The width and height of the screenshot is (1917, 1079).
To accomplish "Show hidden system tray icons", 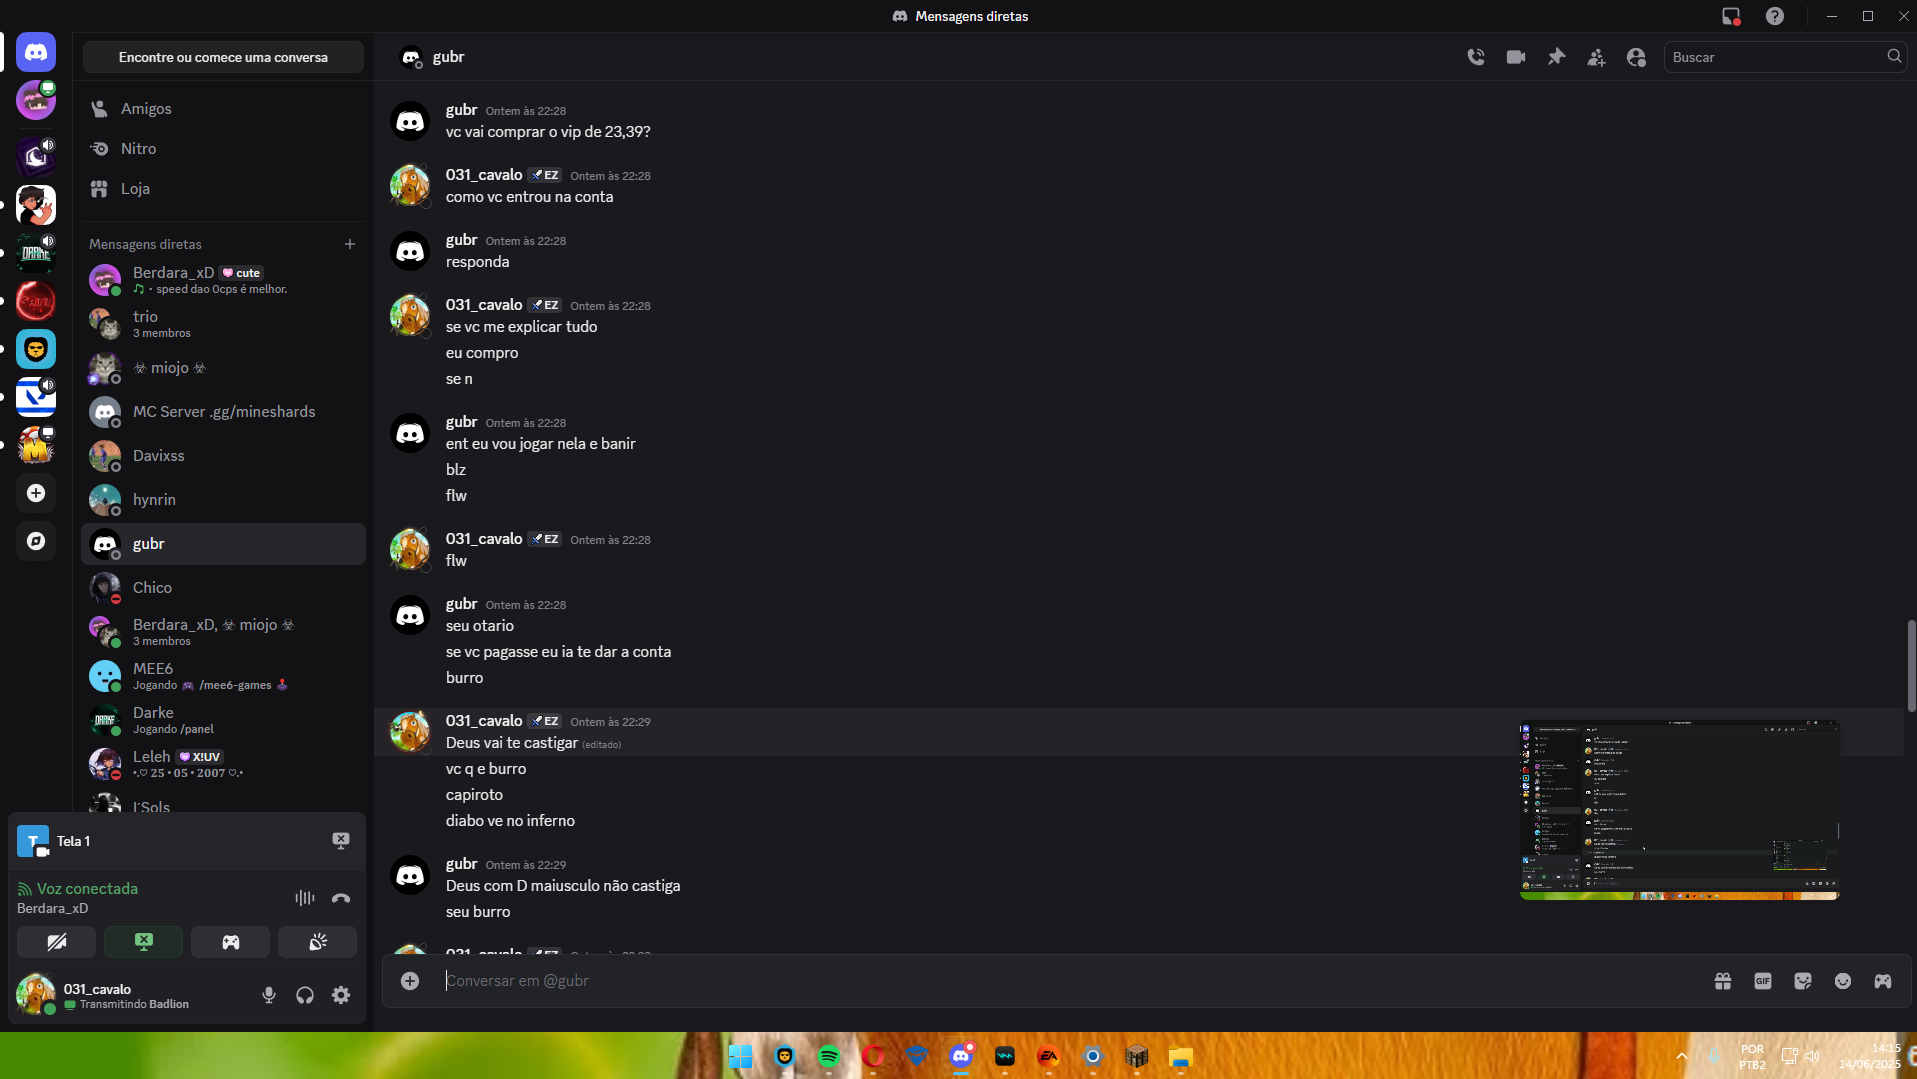I will click(x=1682, y=1057).
